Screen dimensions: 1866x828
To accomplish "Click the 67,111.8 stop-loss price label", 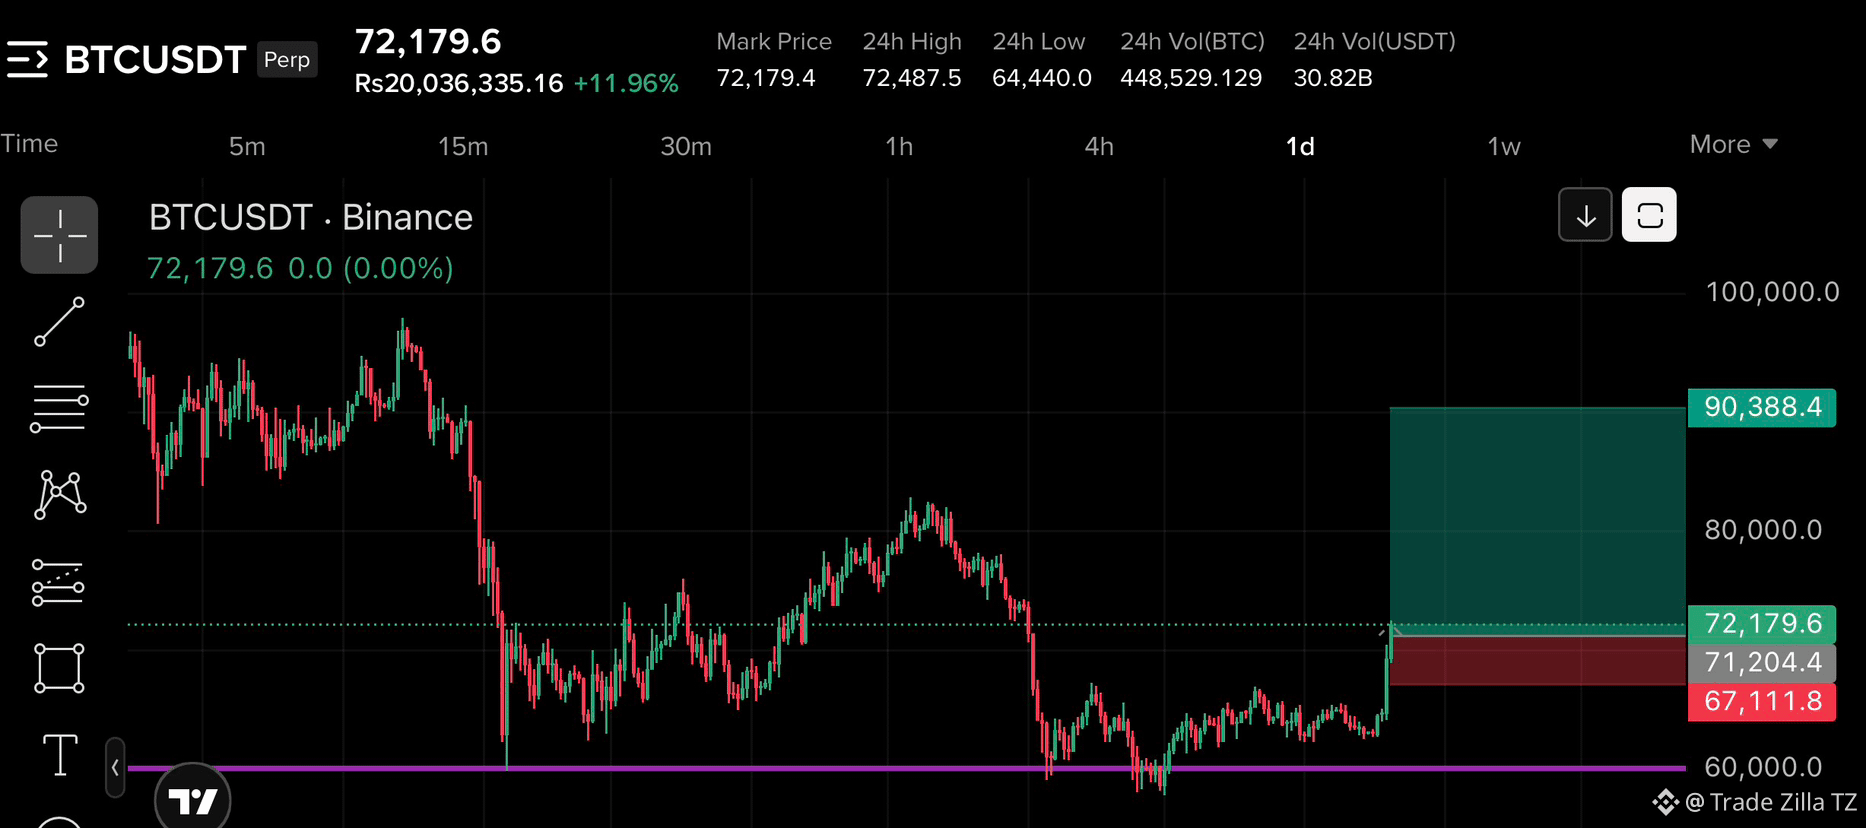I will coord(1762,701).
